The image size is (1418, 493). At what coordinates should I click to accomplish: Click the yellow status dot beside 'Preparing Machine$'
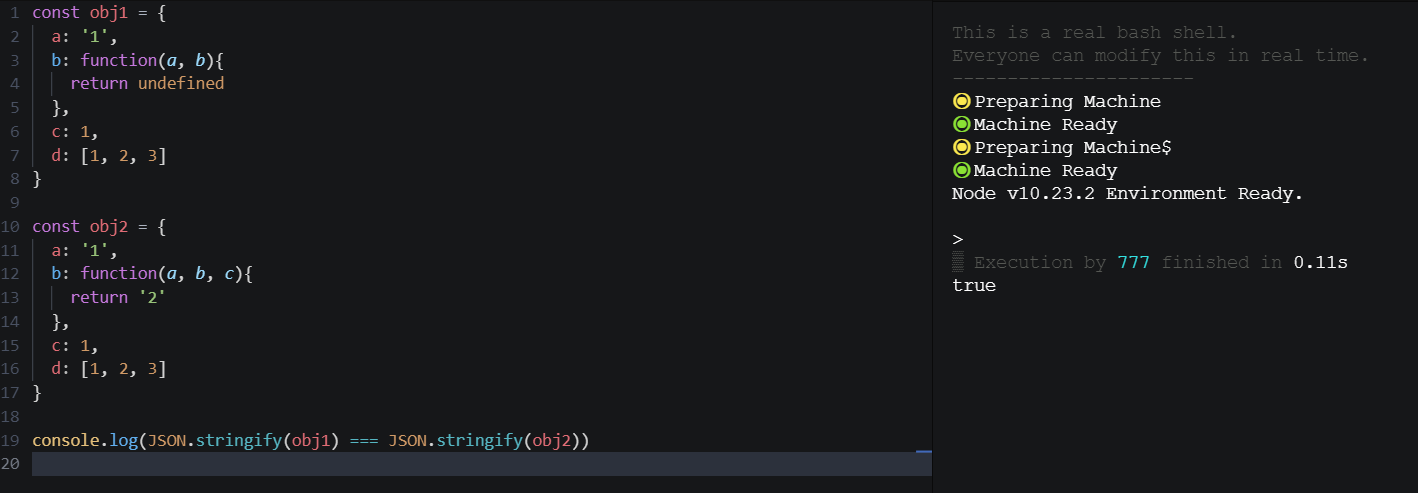[x=962, y=147]
